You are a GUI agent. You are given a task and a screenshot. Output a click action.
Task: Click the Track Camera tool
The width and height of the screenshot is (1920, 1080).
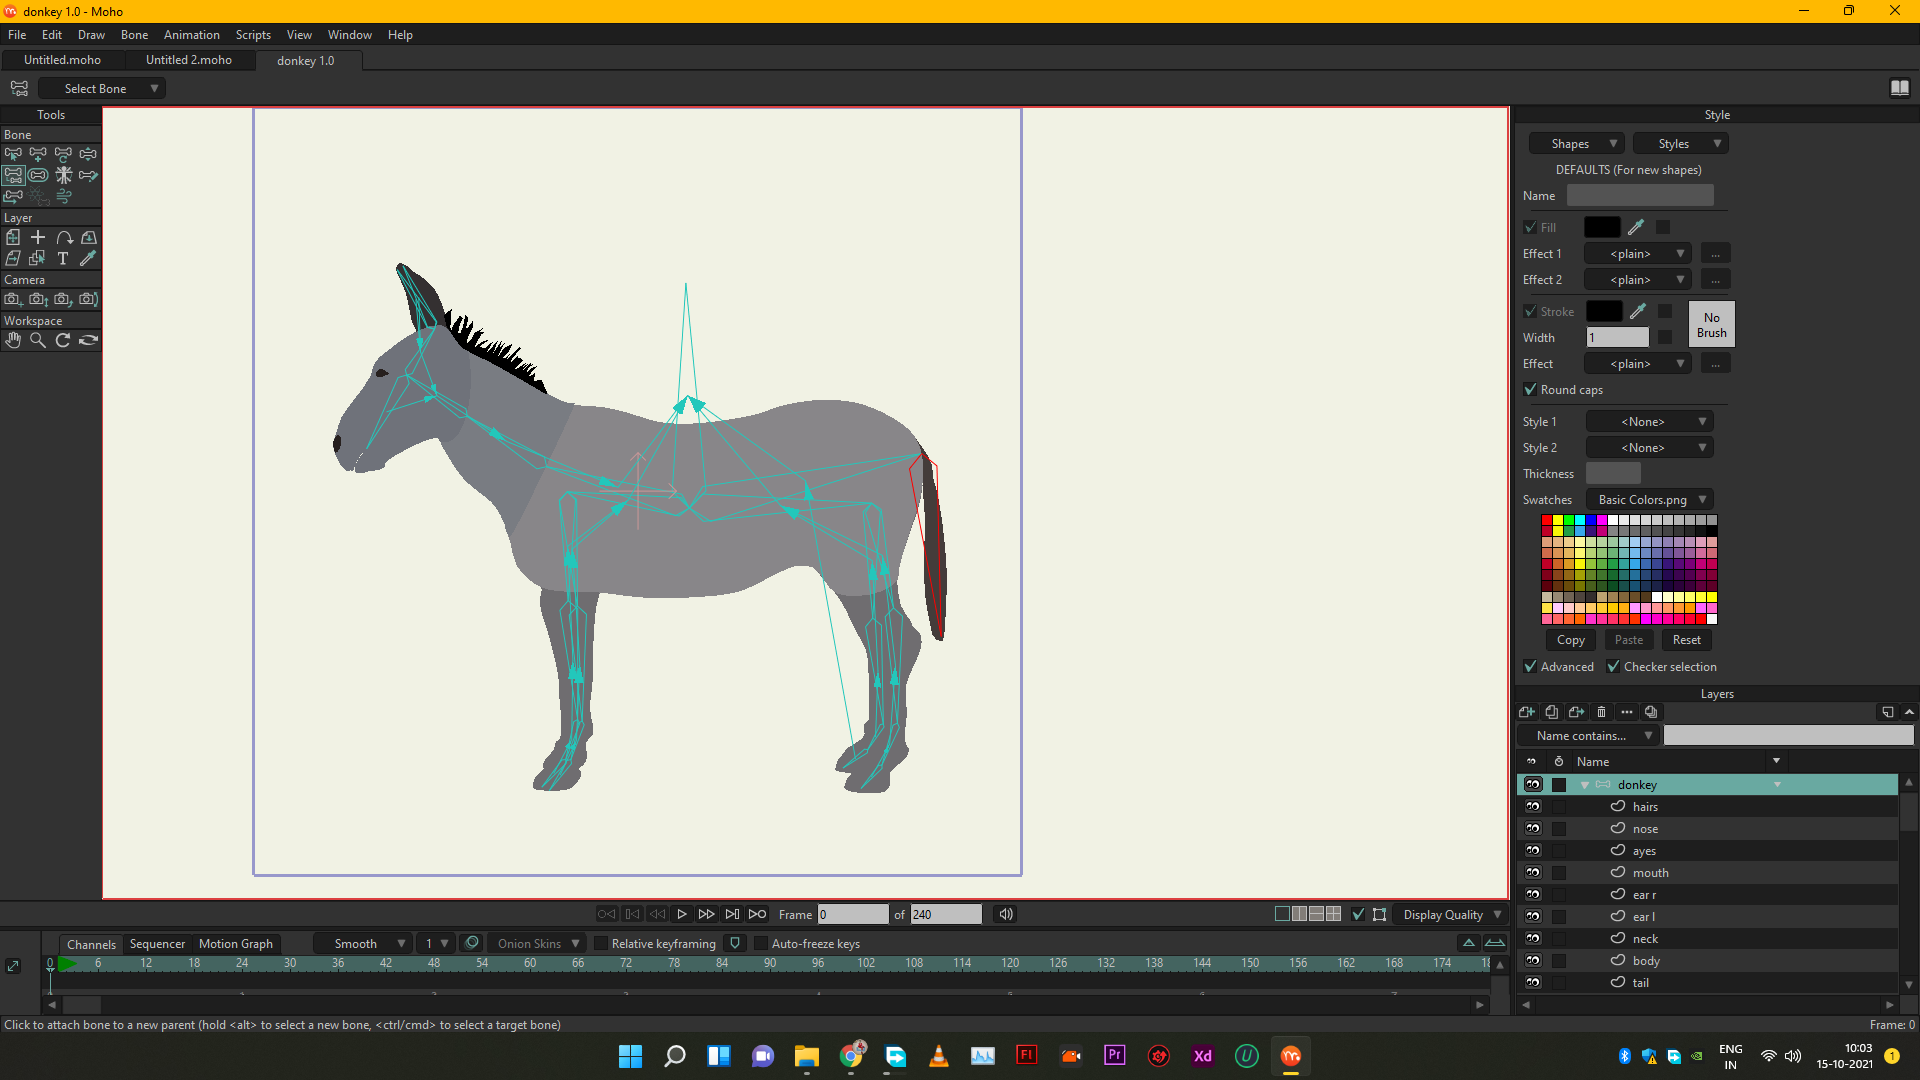tap(13, 299)
